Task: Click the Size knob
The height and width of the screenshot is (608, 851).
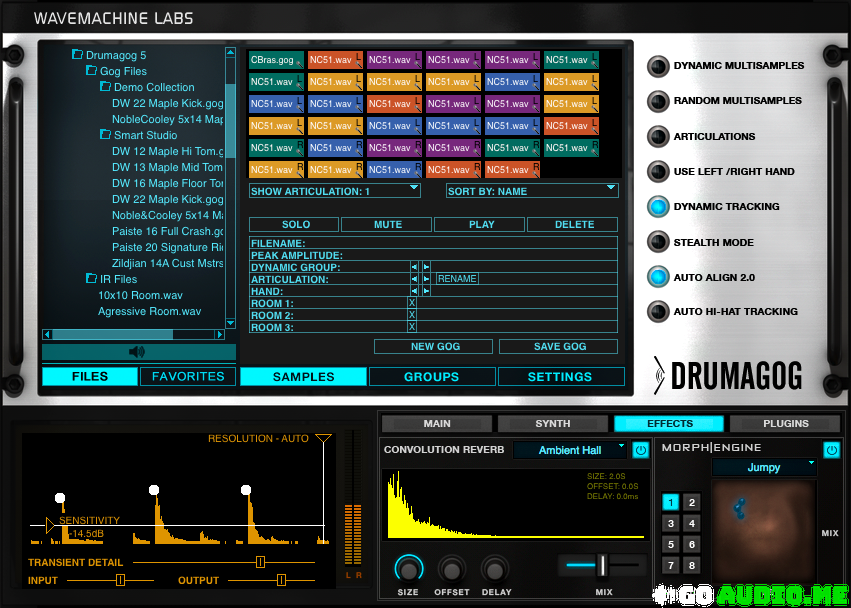Action: pyautogui.click(x=408, y=569)
